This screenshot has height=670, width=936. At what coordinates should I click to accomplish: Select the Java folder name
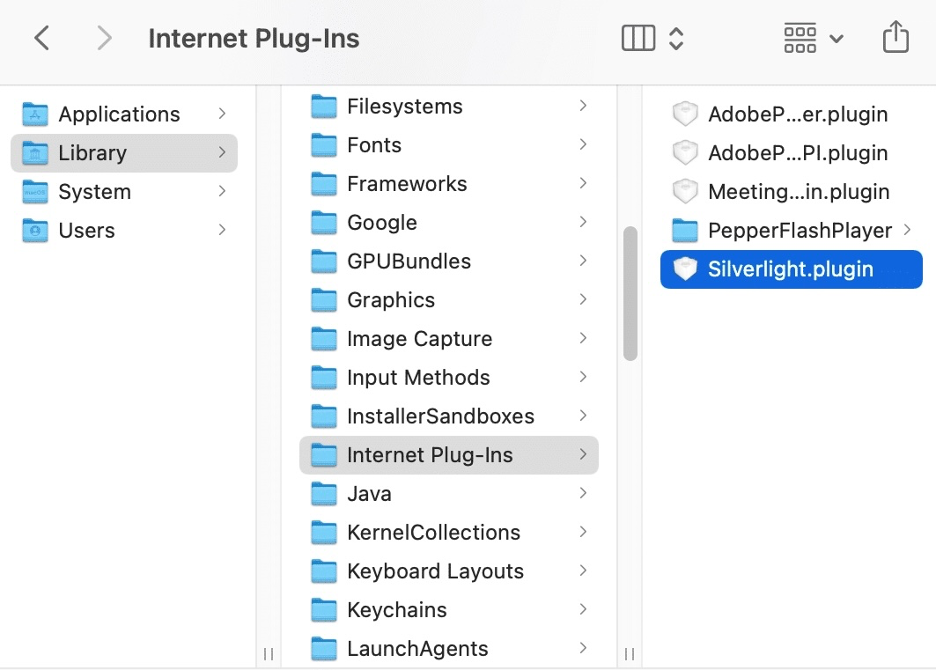coord(370,494)
